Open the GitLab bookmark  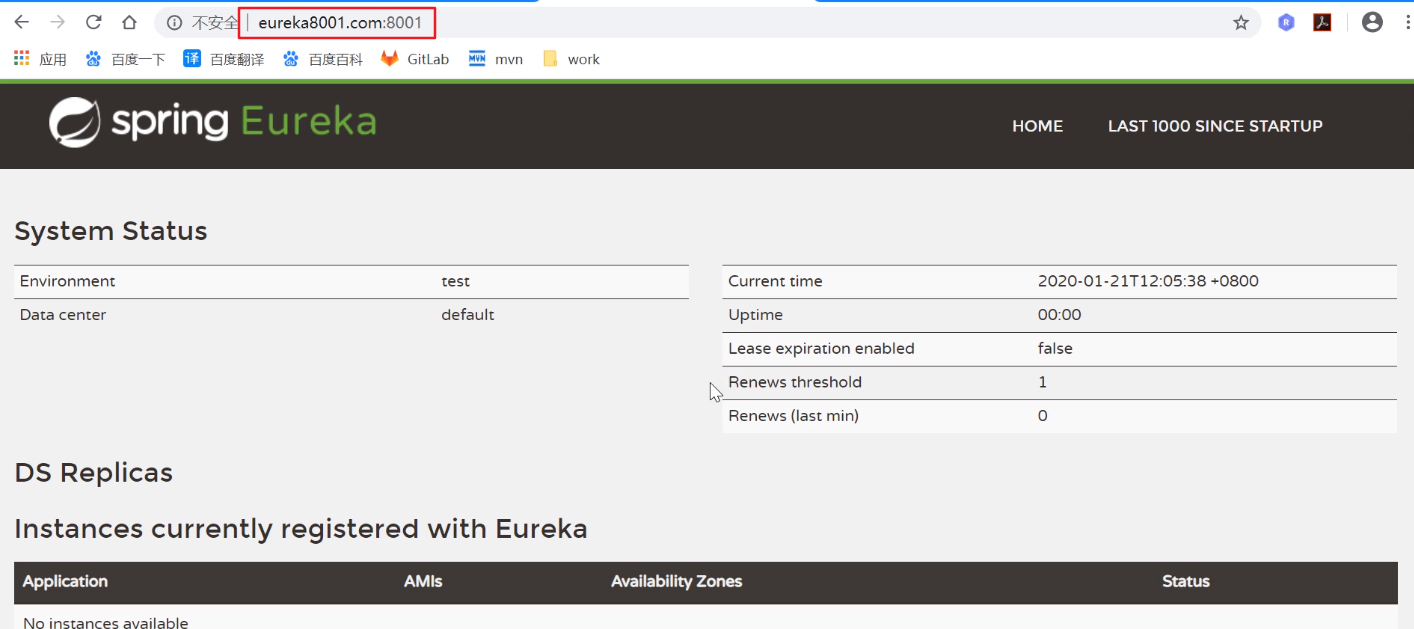pyautogui.click(x=416, y=59)
